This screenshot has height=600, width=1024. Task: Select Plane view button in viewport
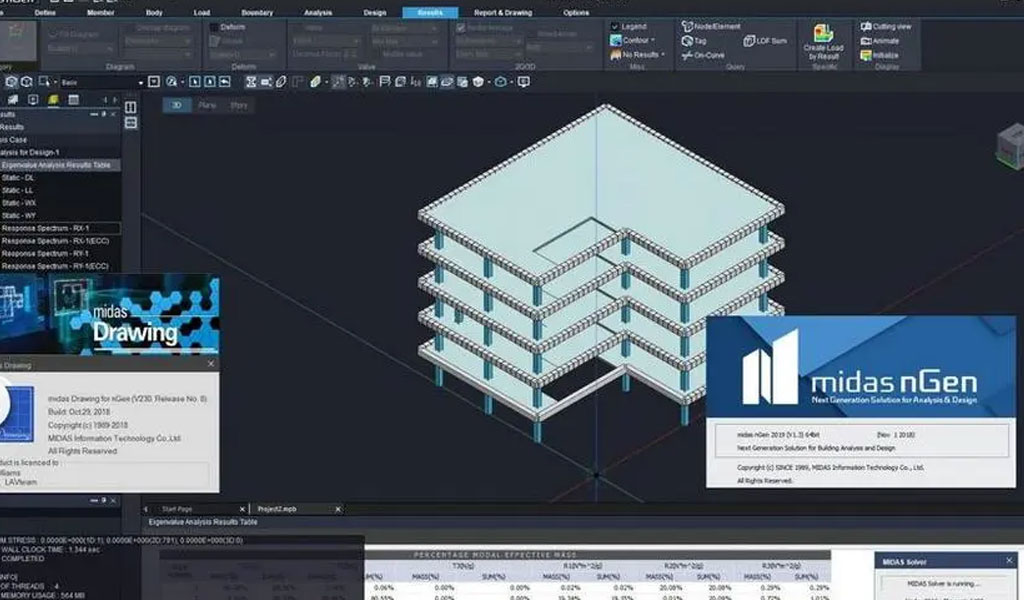coord(207,104)
